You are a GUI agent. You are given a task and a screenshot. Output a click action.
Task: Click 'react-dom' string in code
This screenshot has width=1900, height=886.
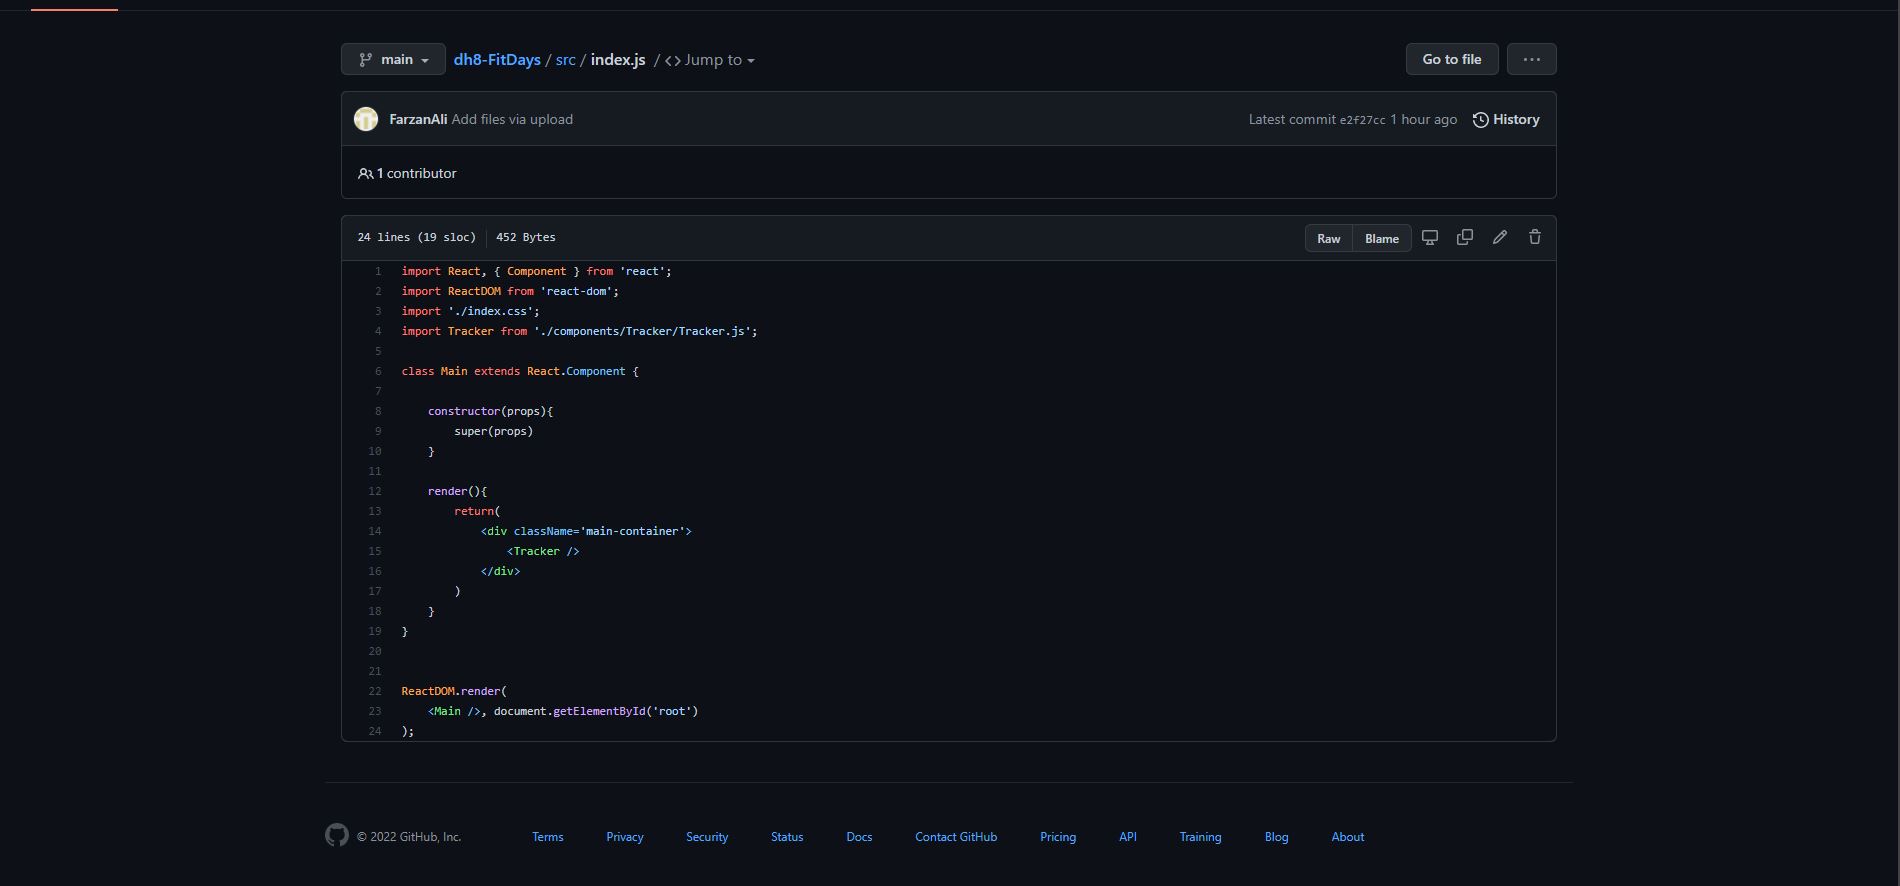pos(576,291)
